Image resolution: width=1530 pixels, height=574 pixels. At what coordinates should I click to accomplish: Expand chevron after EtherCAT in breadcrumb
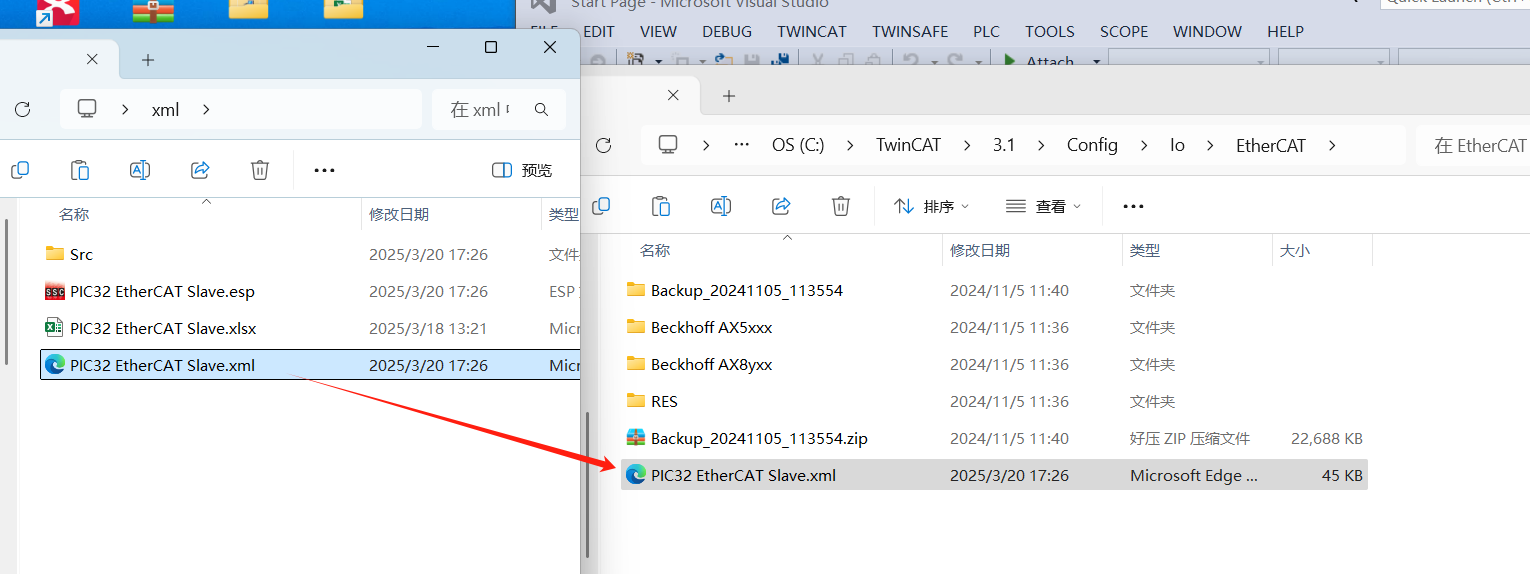[x=1332, y=145]
